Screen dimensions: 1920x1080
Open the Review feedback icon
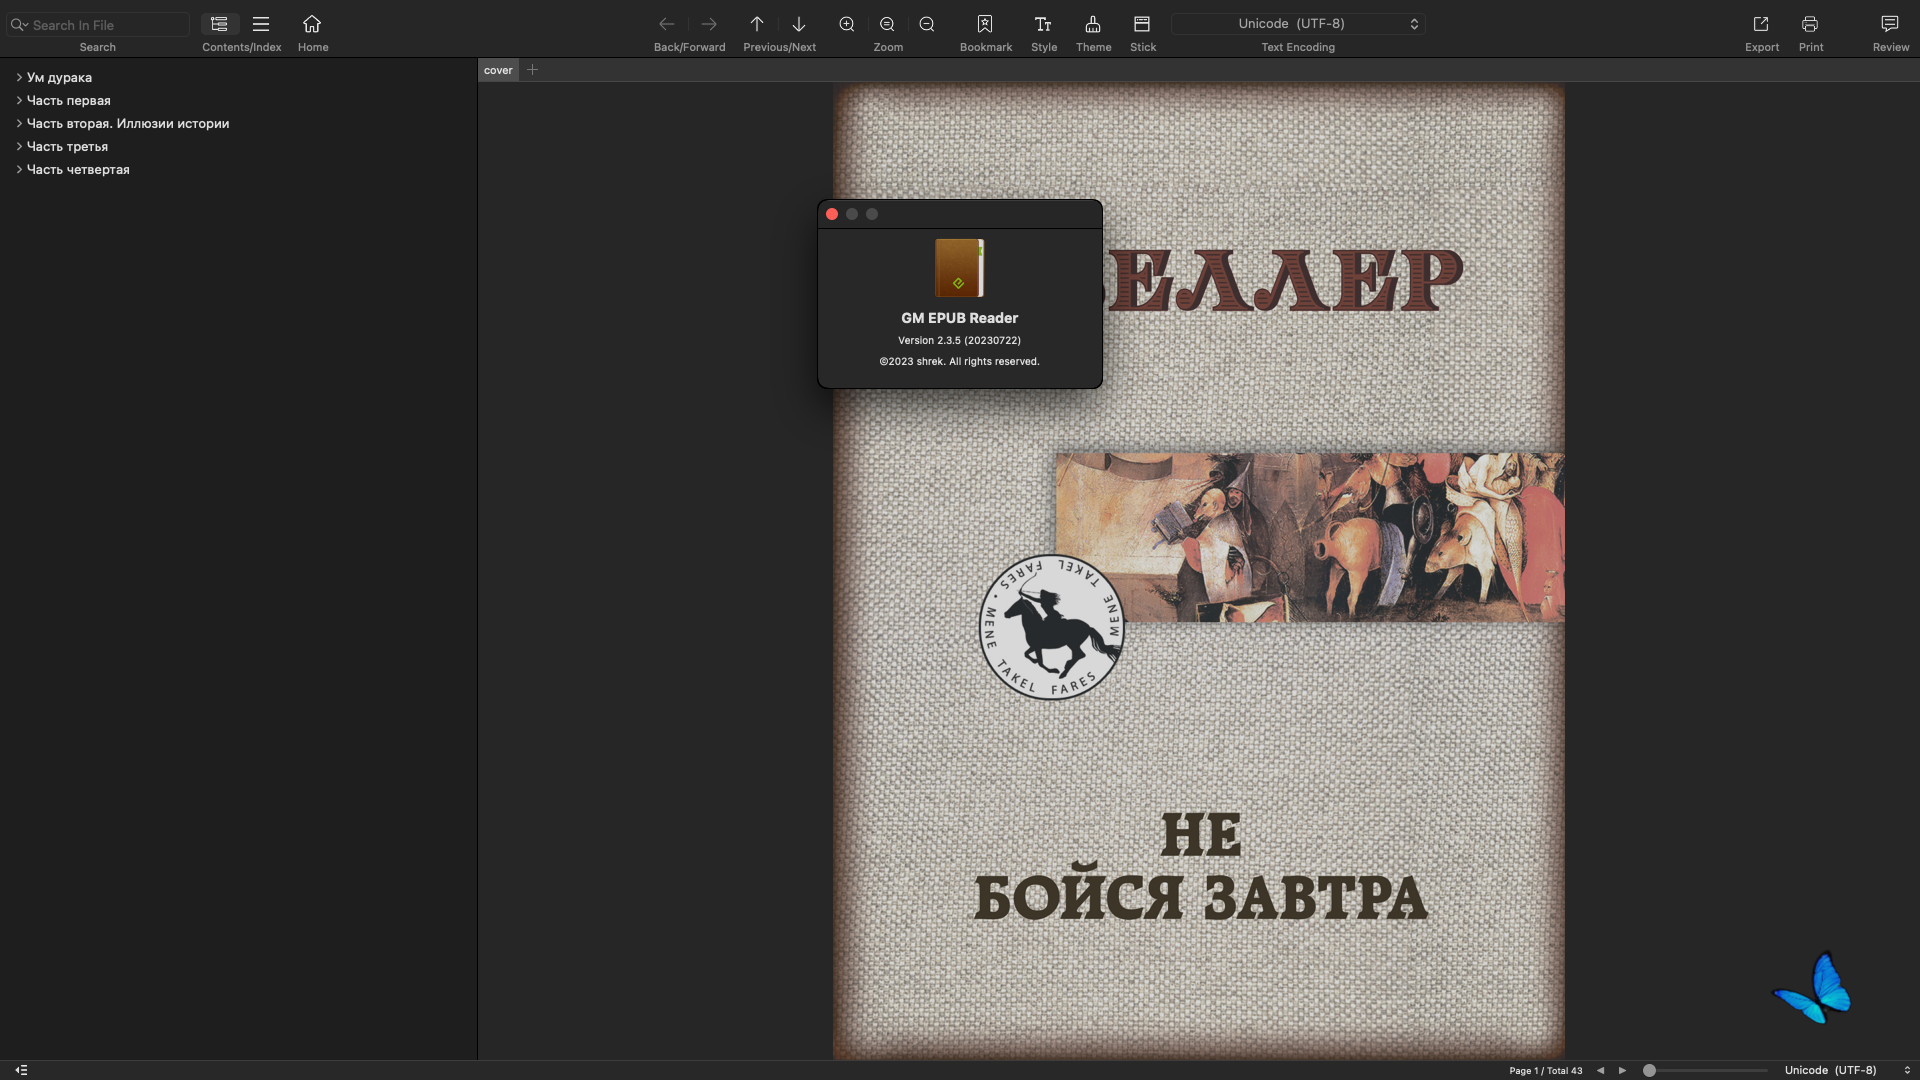tap(1890, 24)
